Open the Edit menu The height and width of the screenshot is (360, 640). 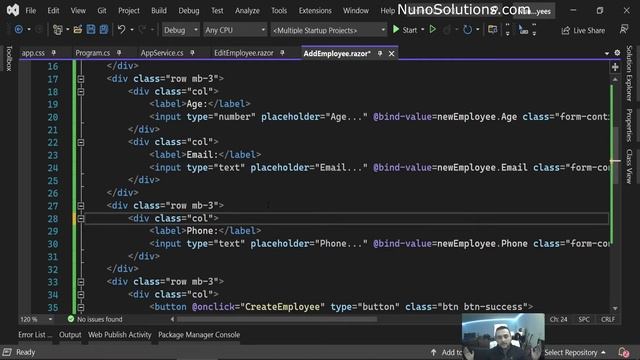coord(53,11)
